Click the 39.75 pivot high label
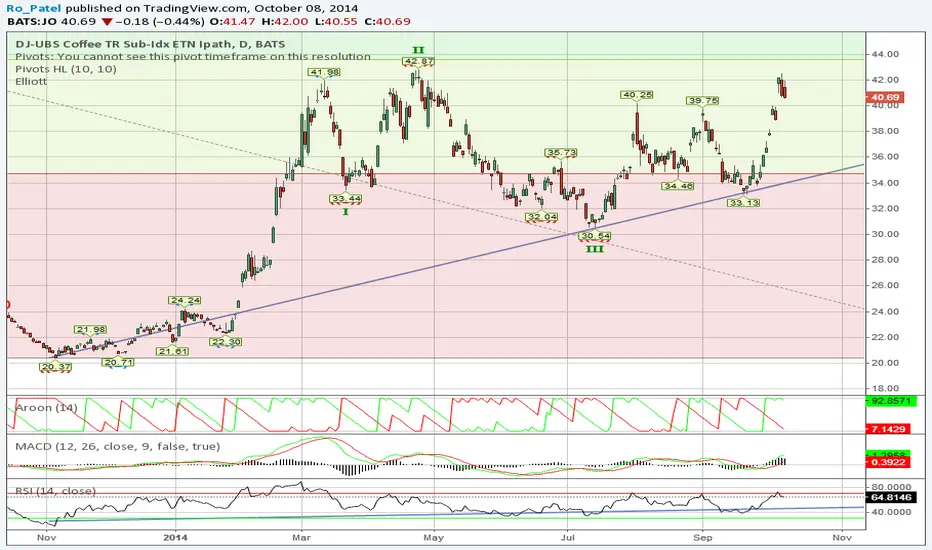This screenshot has width=932, height=550. pyautogui.click(x=703, y=100)
